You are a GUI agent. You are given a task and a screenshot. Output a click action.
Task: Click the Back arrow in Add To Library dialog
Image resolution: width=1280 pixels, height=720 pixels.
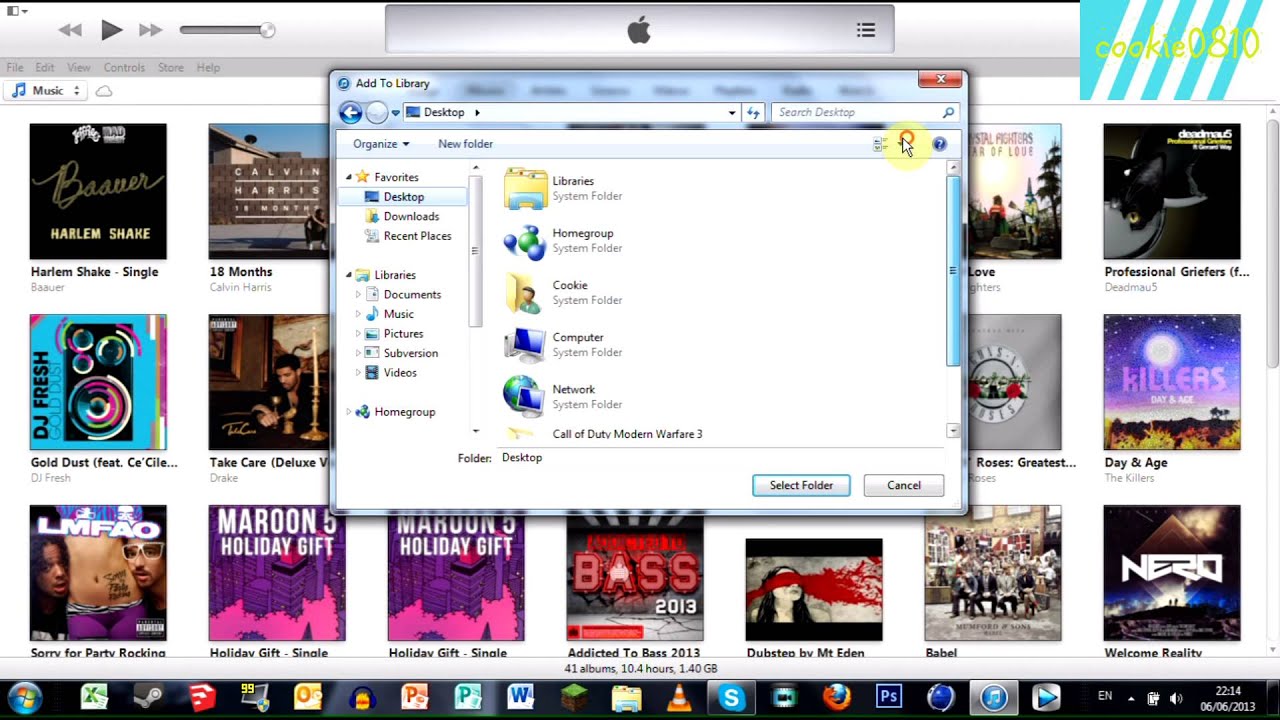pos(350,112)
